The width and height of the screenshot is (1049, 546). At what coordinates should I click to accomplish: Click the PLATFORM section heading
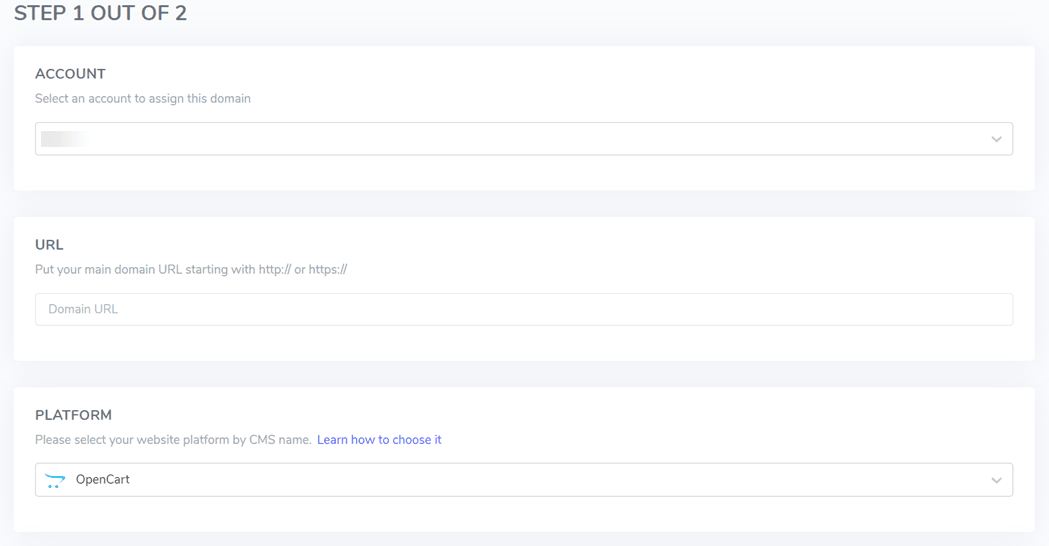pos(74,415)
